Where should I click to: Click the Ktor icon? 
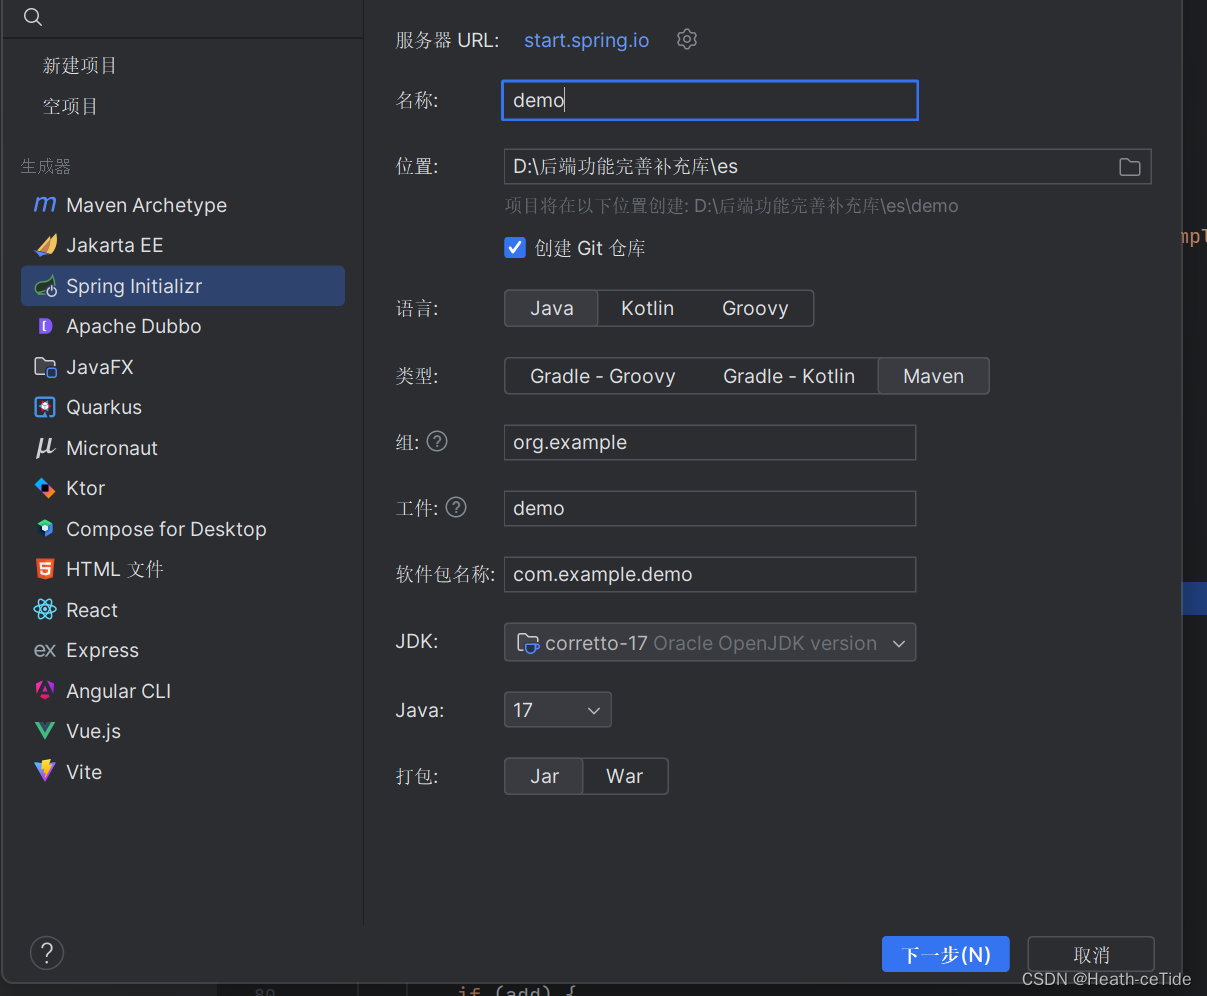pyautogui.click(x=45, y=488)
